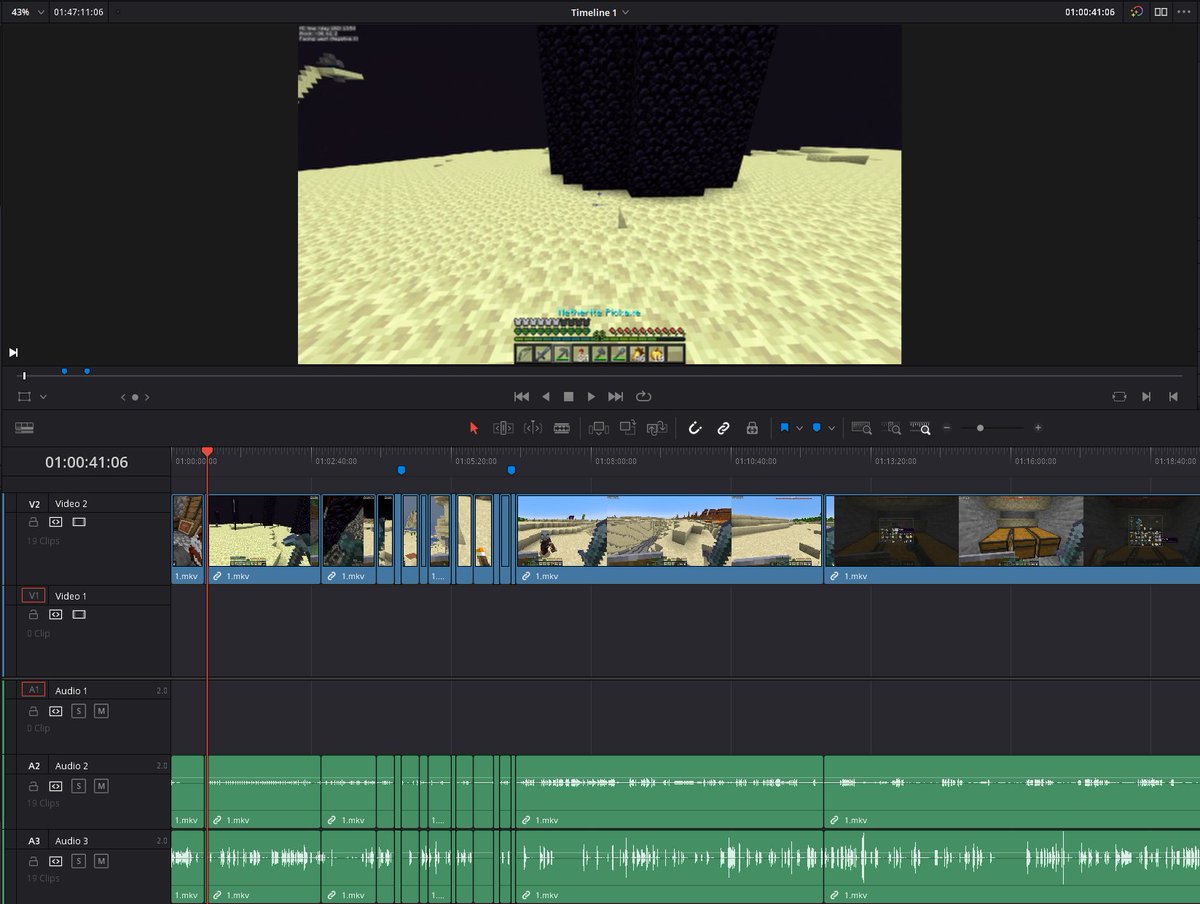The image size is (1200, 904).
Task: Click the Insert Clip icon
Action: pyautogui.click(x=598, y=427)
